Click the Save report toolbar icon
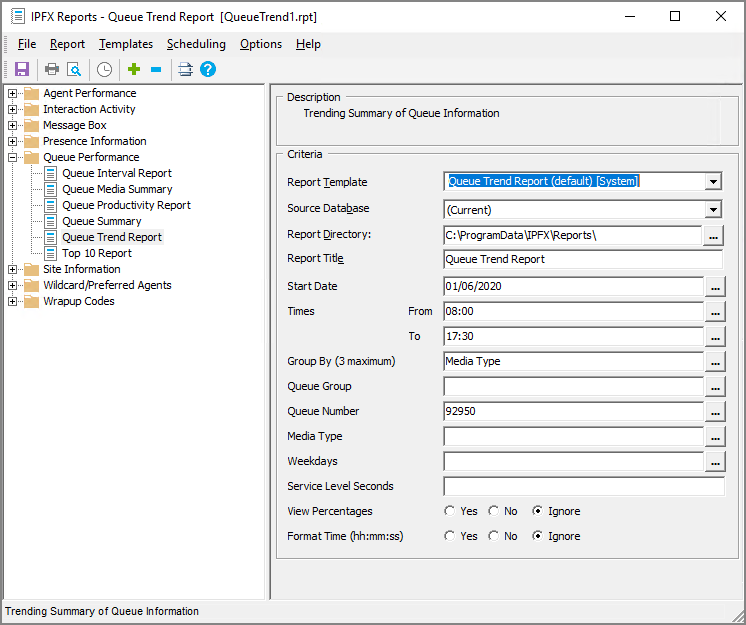 [x=22, y=69]
